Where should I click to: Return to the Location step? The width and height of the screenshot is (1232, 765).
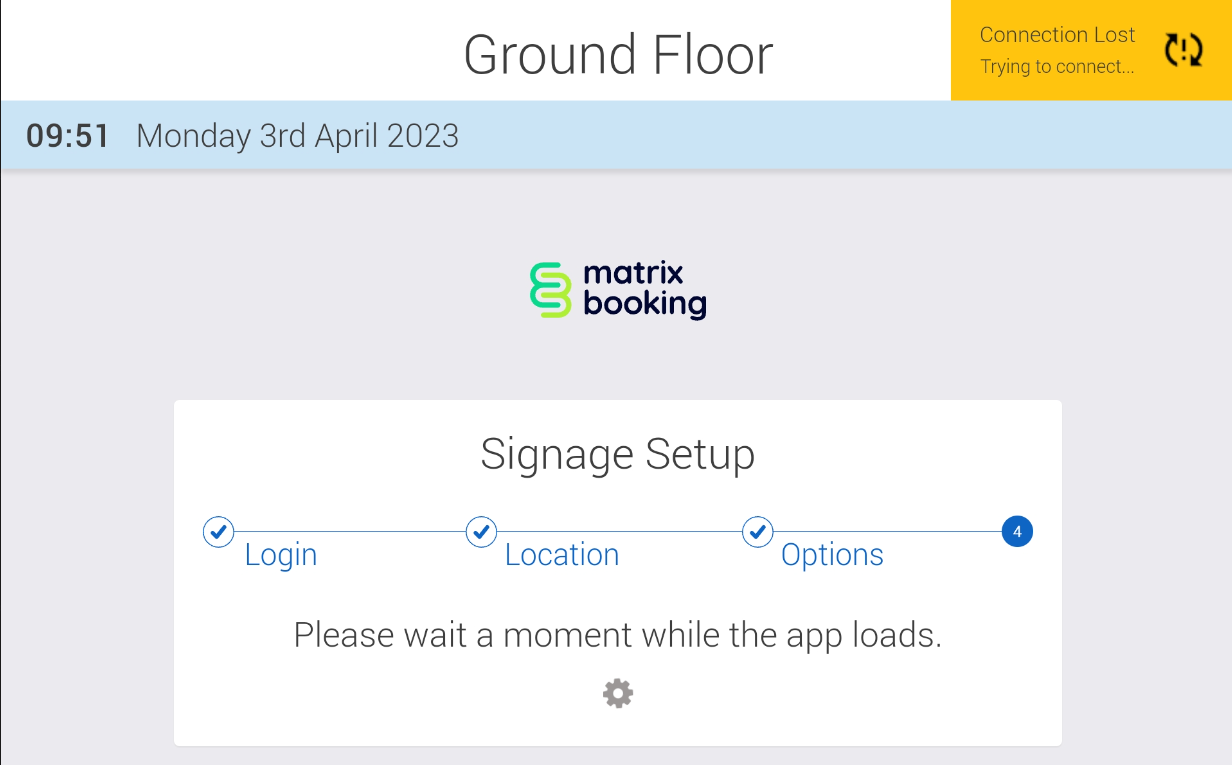coord(562,555)
